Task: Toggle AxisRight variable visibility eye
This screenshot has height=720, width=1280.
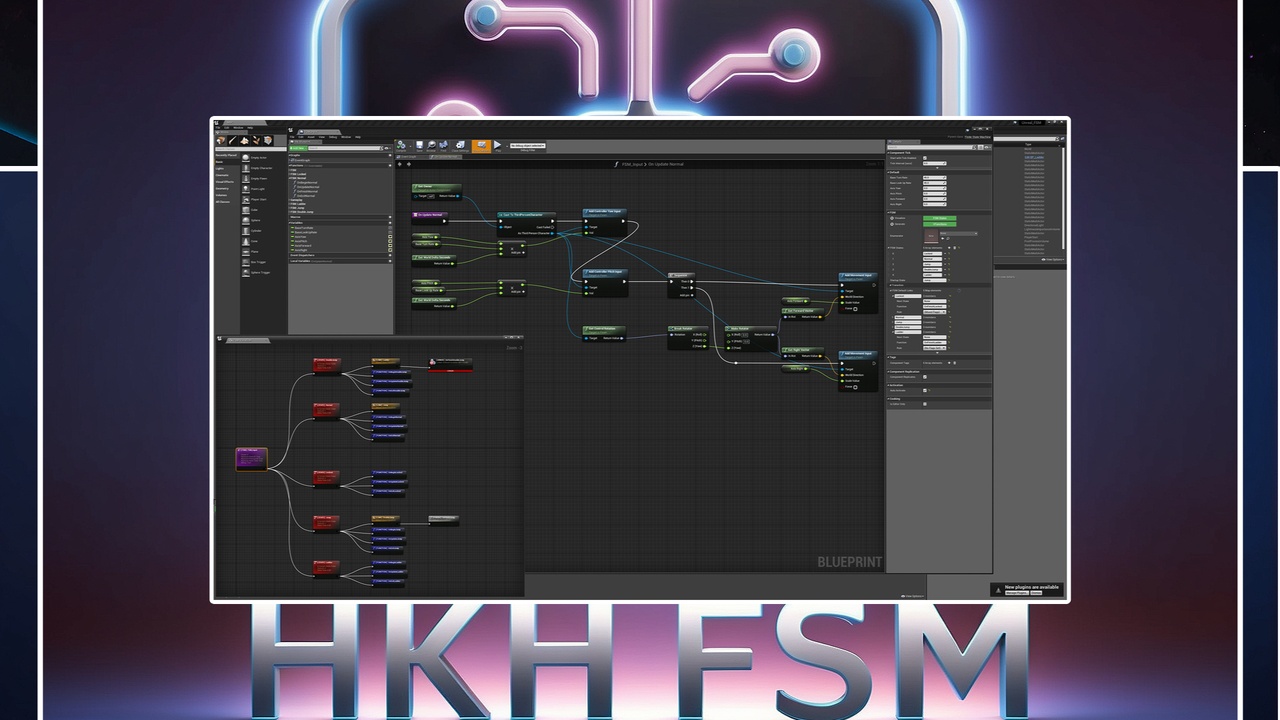Action: 390,250
